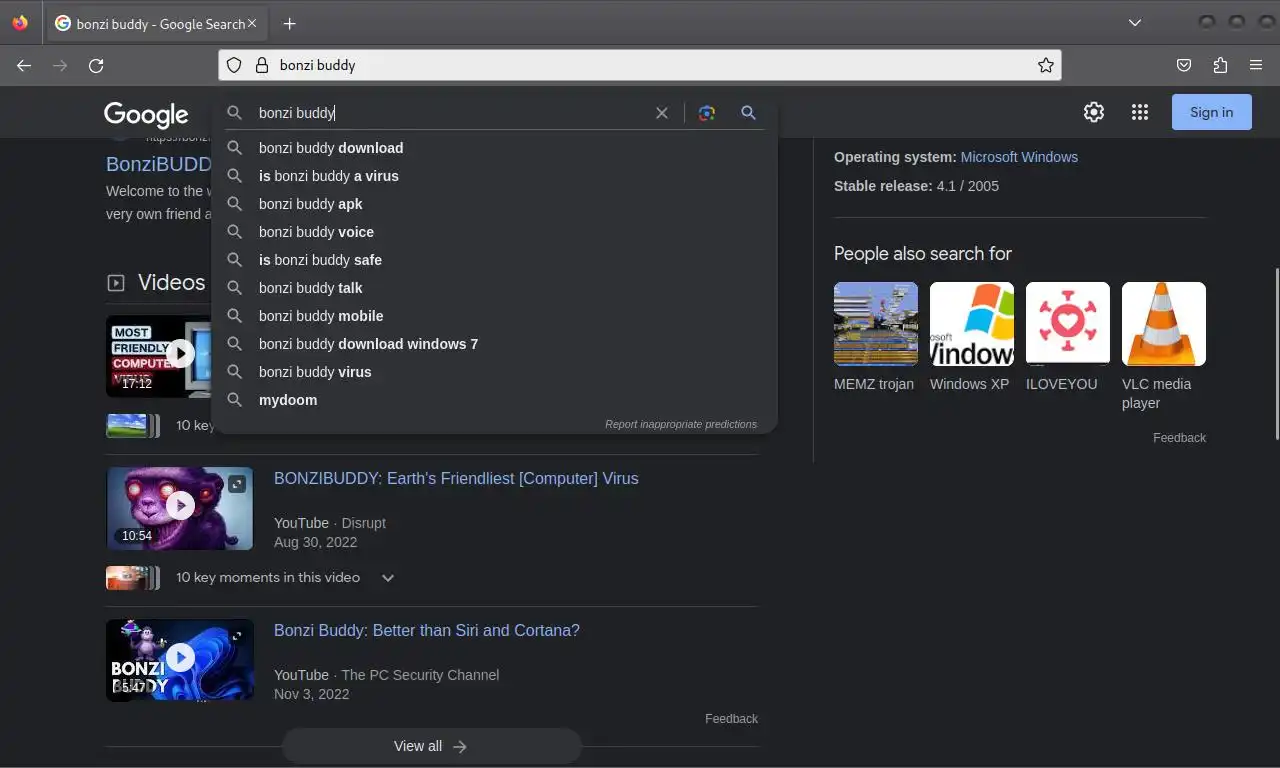Click Feedback below the videos section
Viewport: 1280px width, 768px height.
pos(731,719)
